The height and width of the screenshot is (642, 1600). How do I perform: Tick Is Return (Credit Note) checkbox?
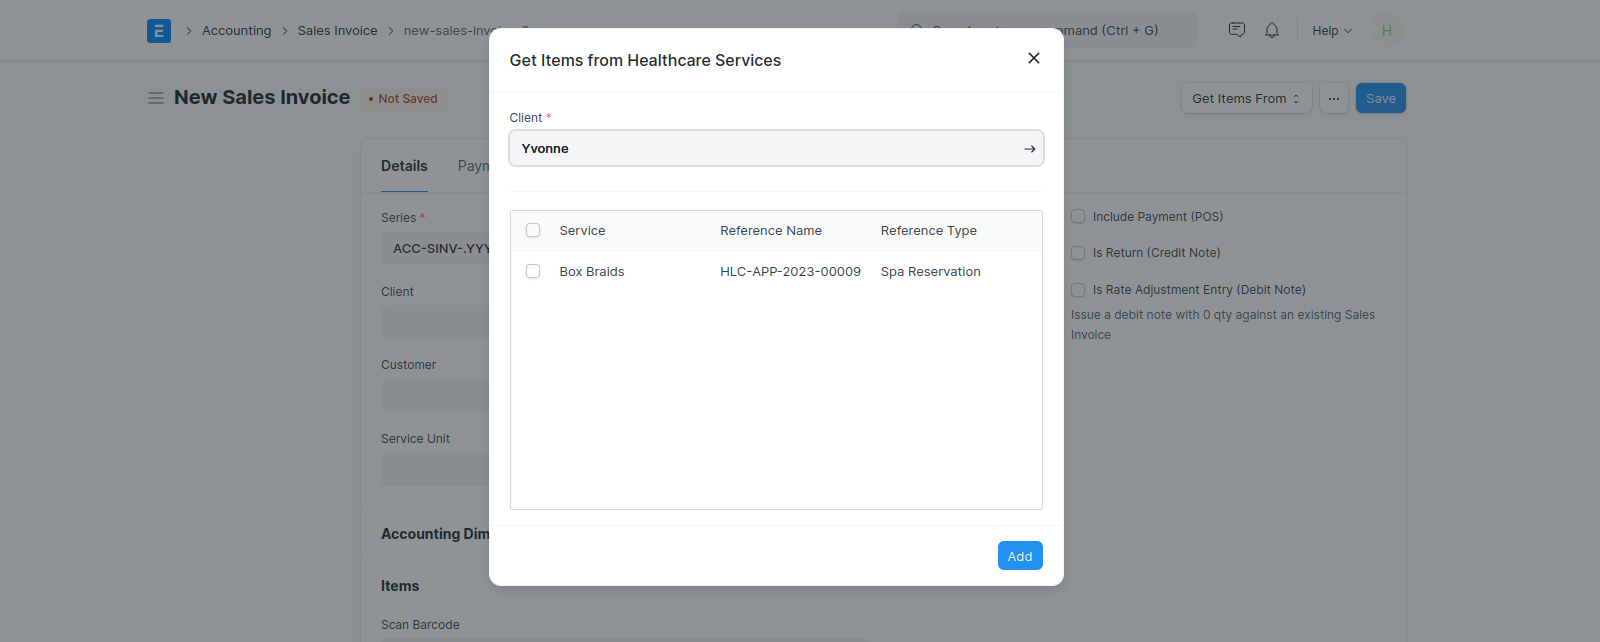(x=1078, y=253)
